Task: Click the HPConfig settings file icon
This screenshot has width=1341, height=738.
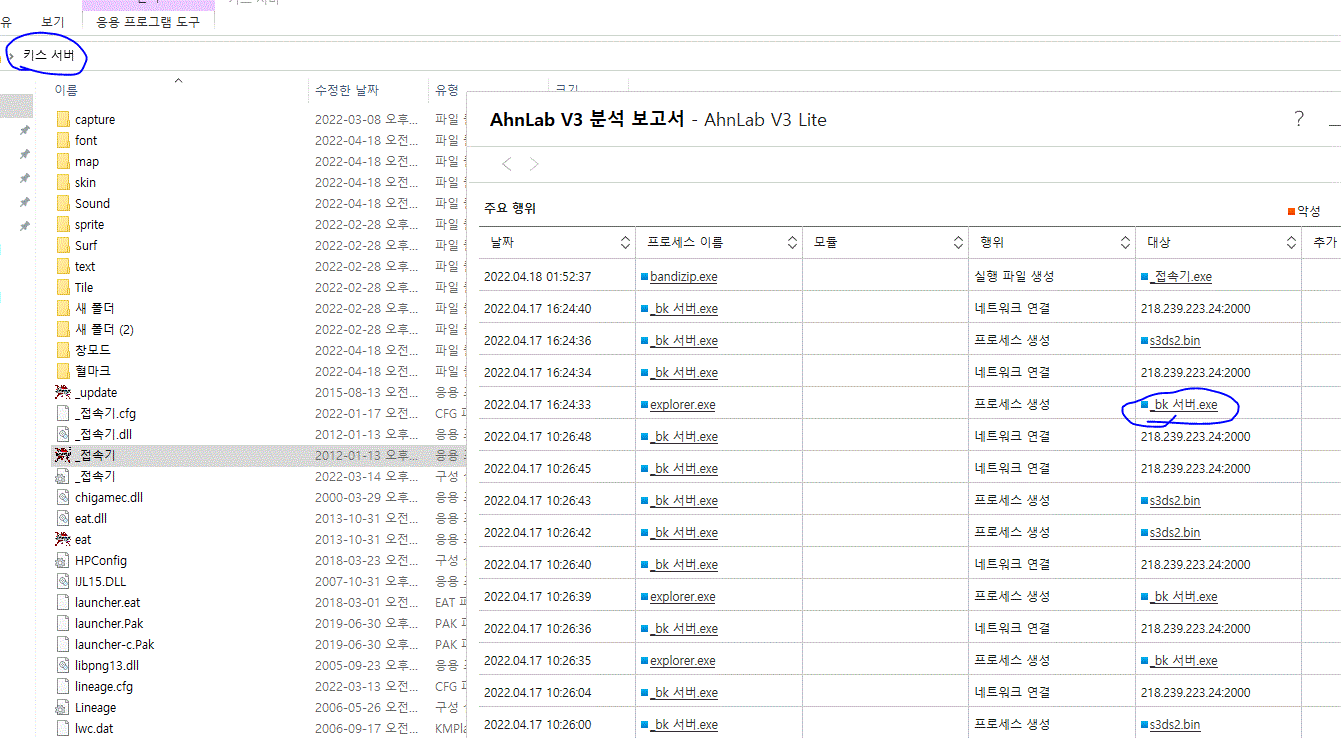Action: (x=63, y=560)
